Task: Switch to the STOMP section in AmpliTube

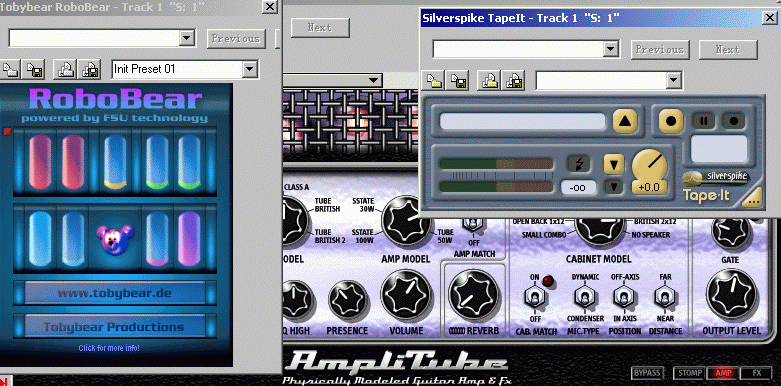Action: [689, 373]
